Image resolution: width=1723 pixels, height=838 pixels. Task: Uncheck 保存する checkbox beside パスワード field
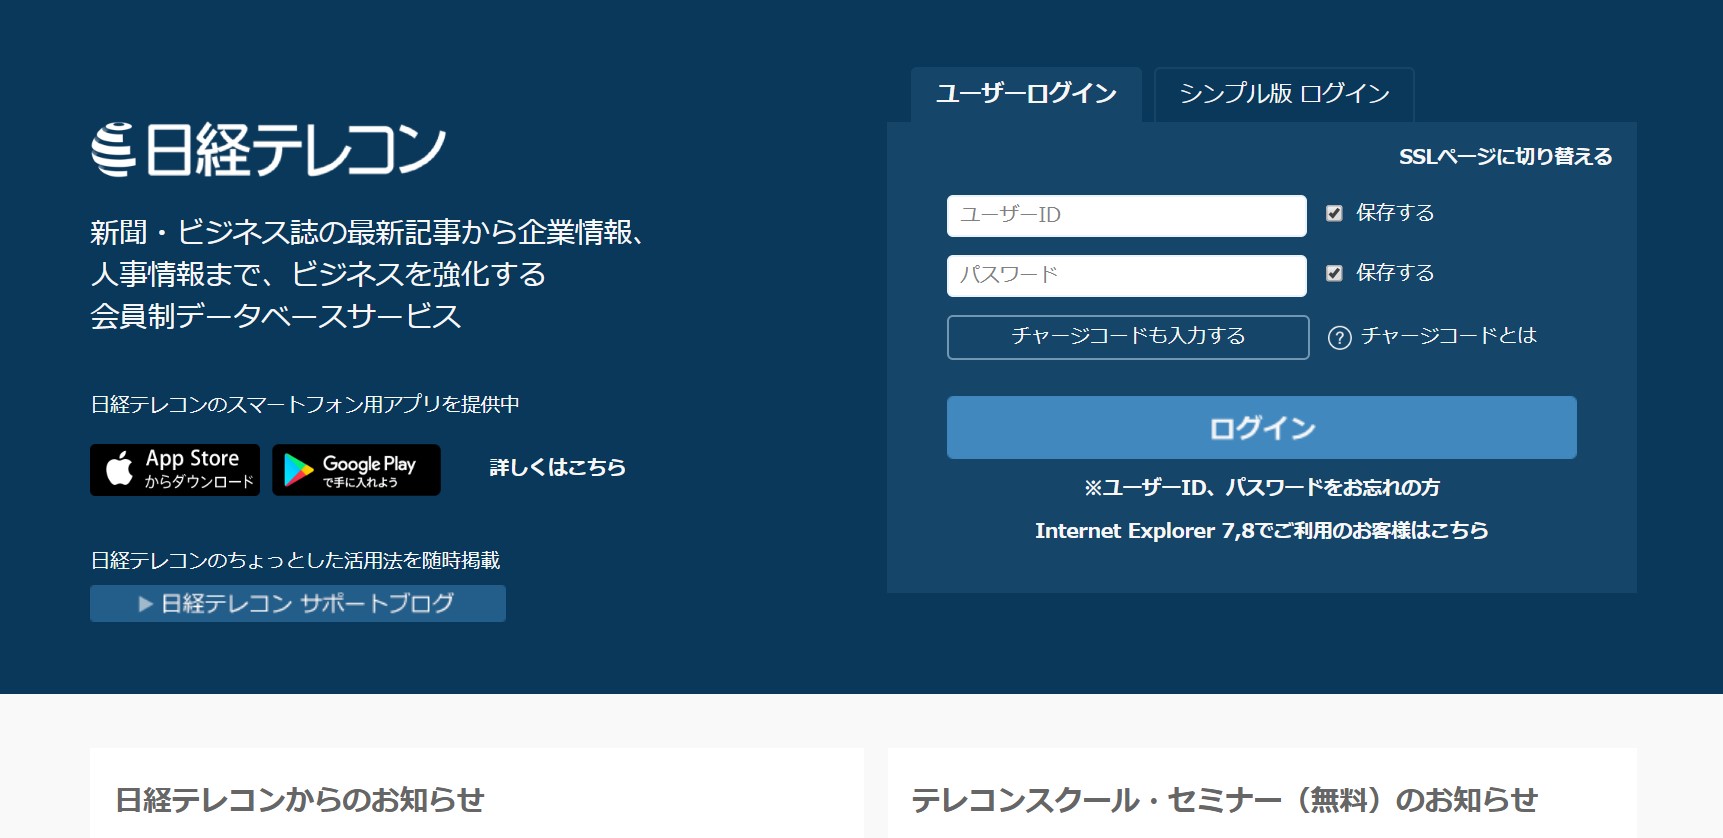(x=1334, y=273)
